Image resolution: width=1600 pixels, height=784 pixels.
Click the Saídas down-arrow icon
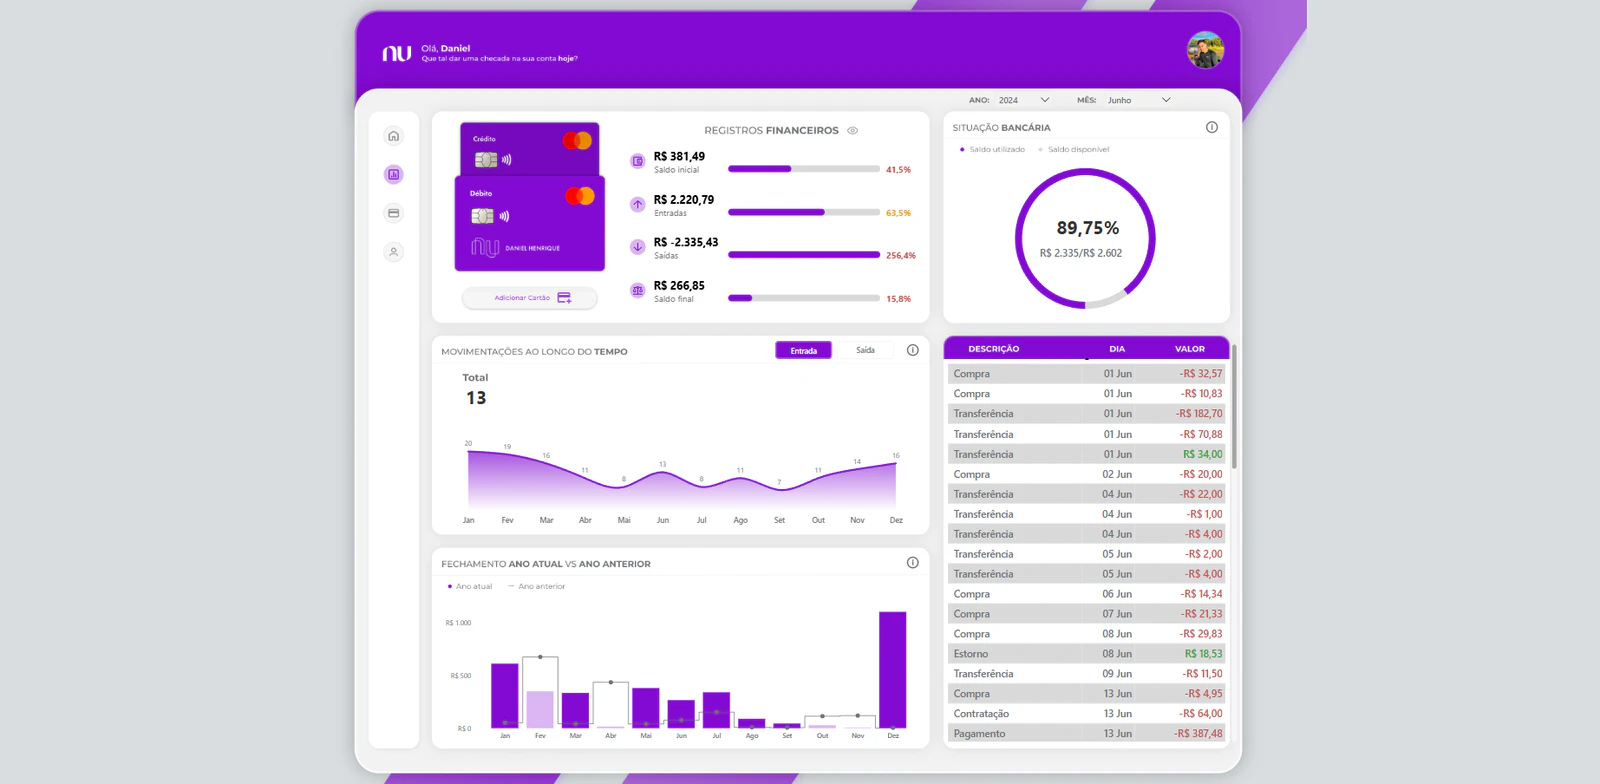point(637,247)
